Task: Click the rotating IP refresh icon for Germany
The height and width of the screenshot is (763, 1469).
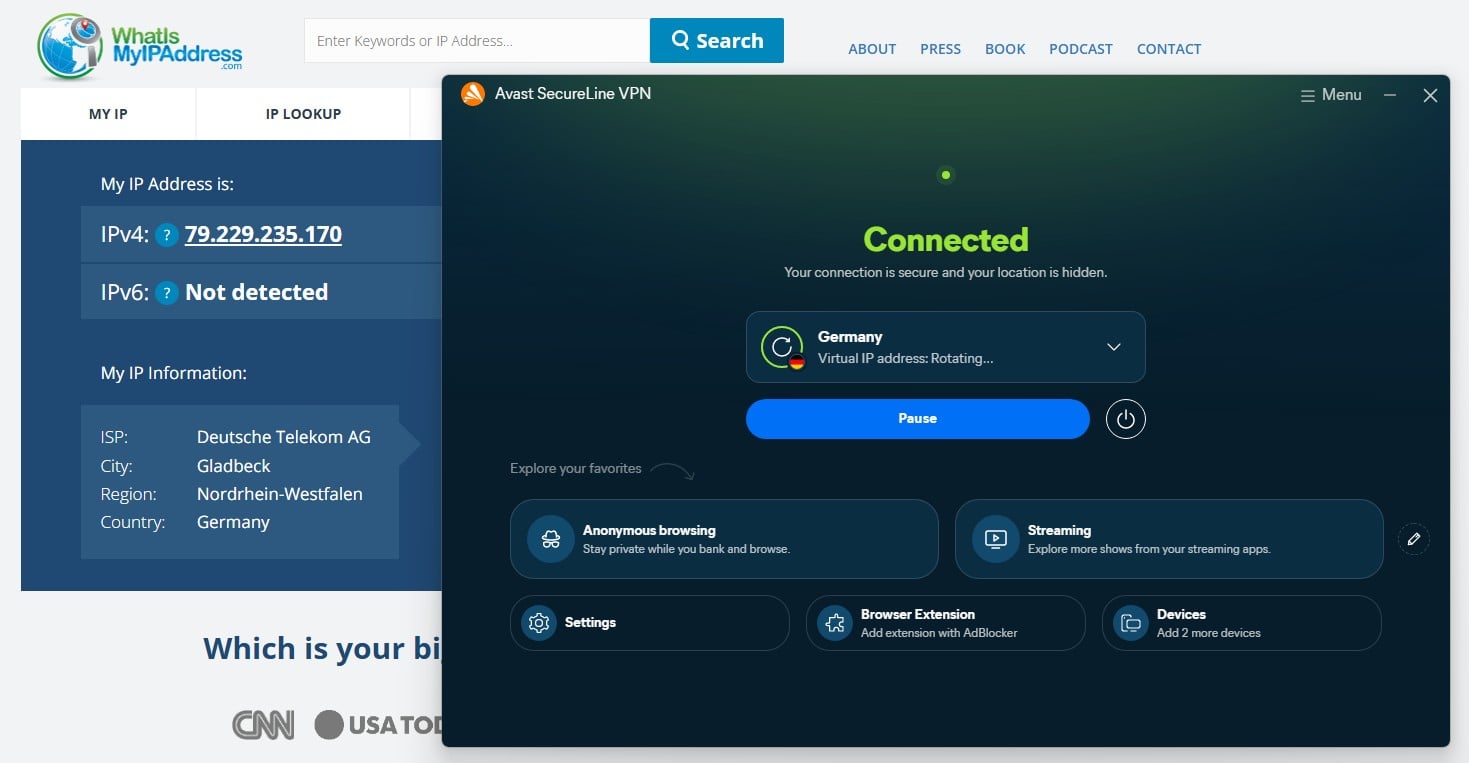Action: click(x=782, y=347)
